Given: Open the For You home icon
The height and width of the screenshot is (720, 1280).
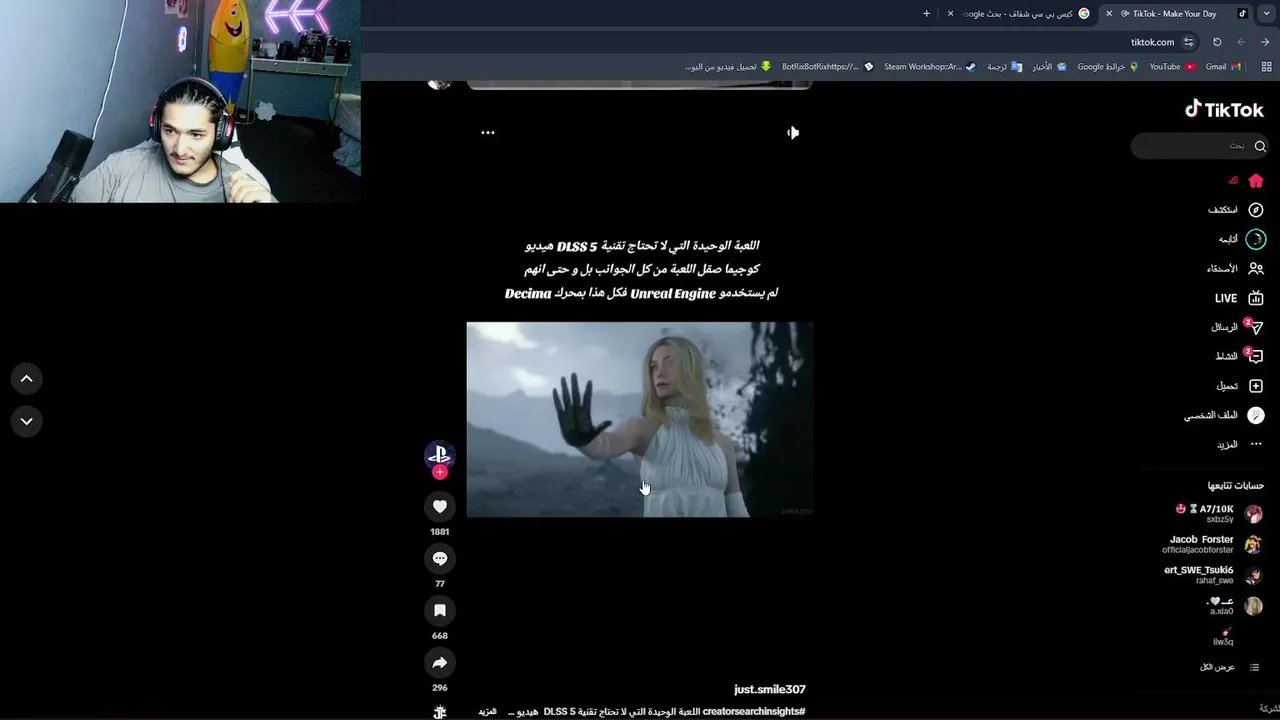Looking at the screenshot, I should coord(1256,181).
